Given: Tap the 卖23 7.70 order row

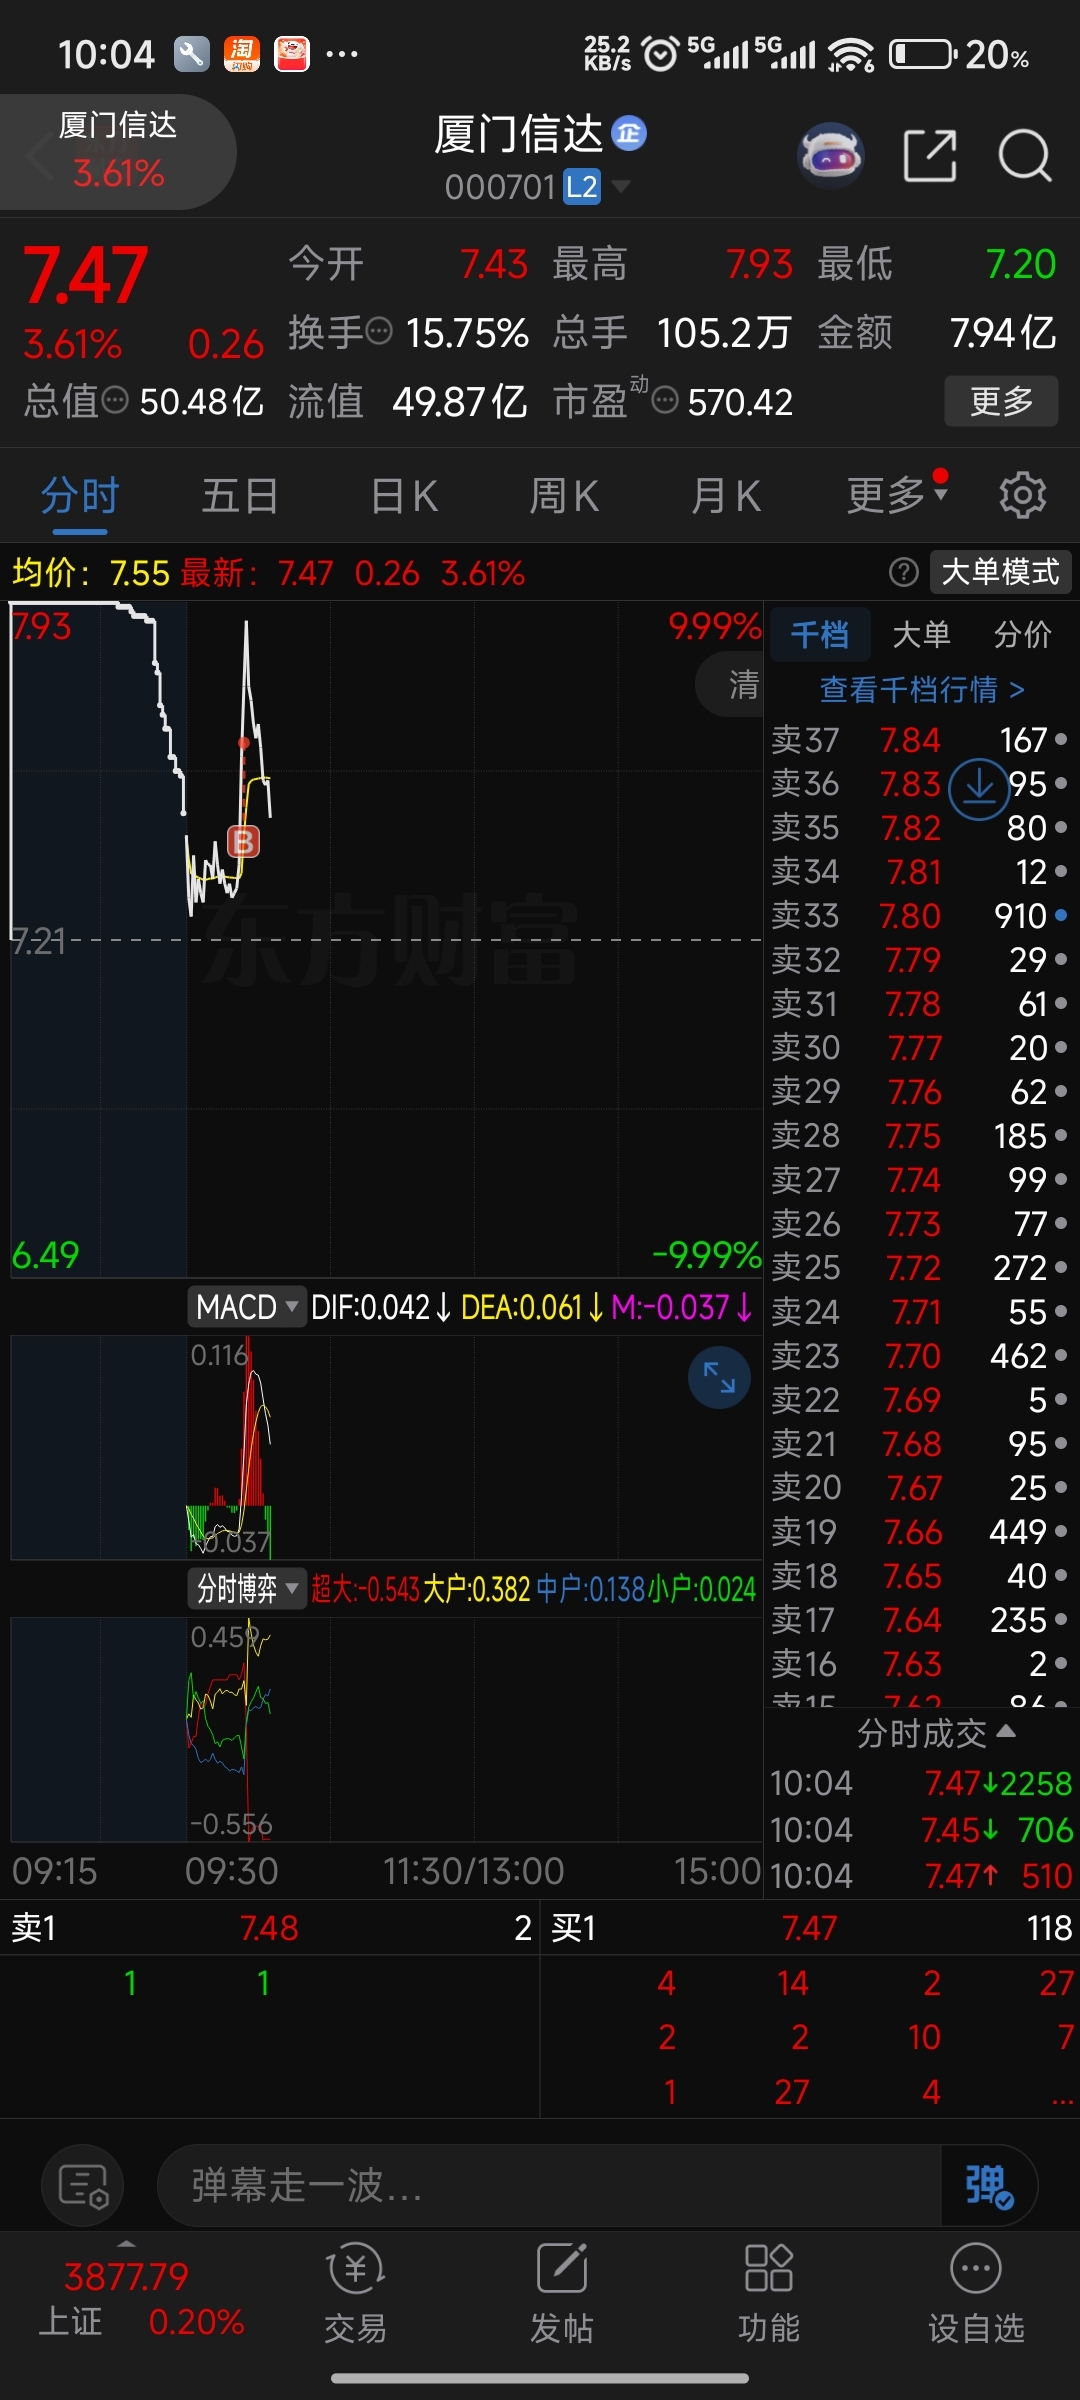Looking at the screenshot, I should [x=920, y=1356].
